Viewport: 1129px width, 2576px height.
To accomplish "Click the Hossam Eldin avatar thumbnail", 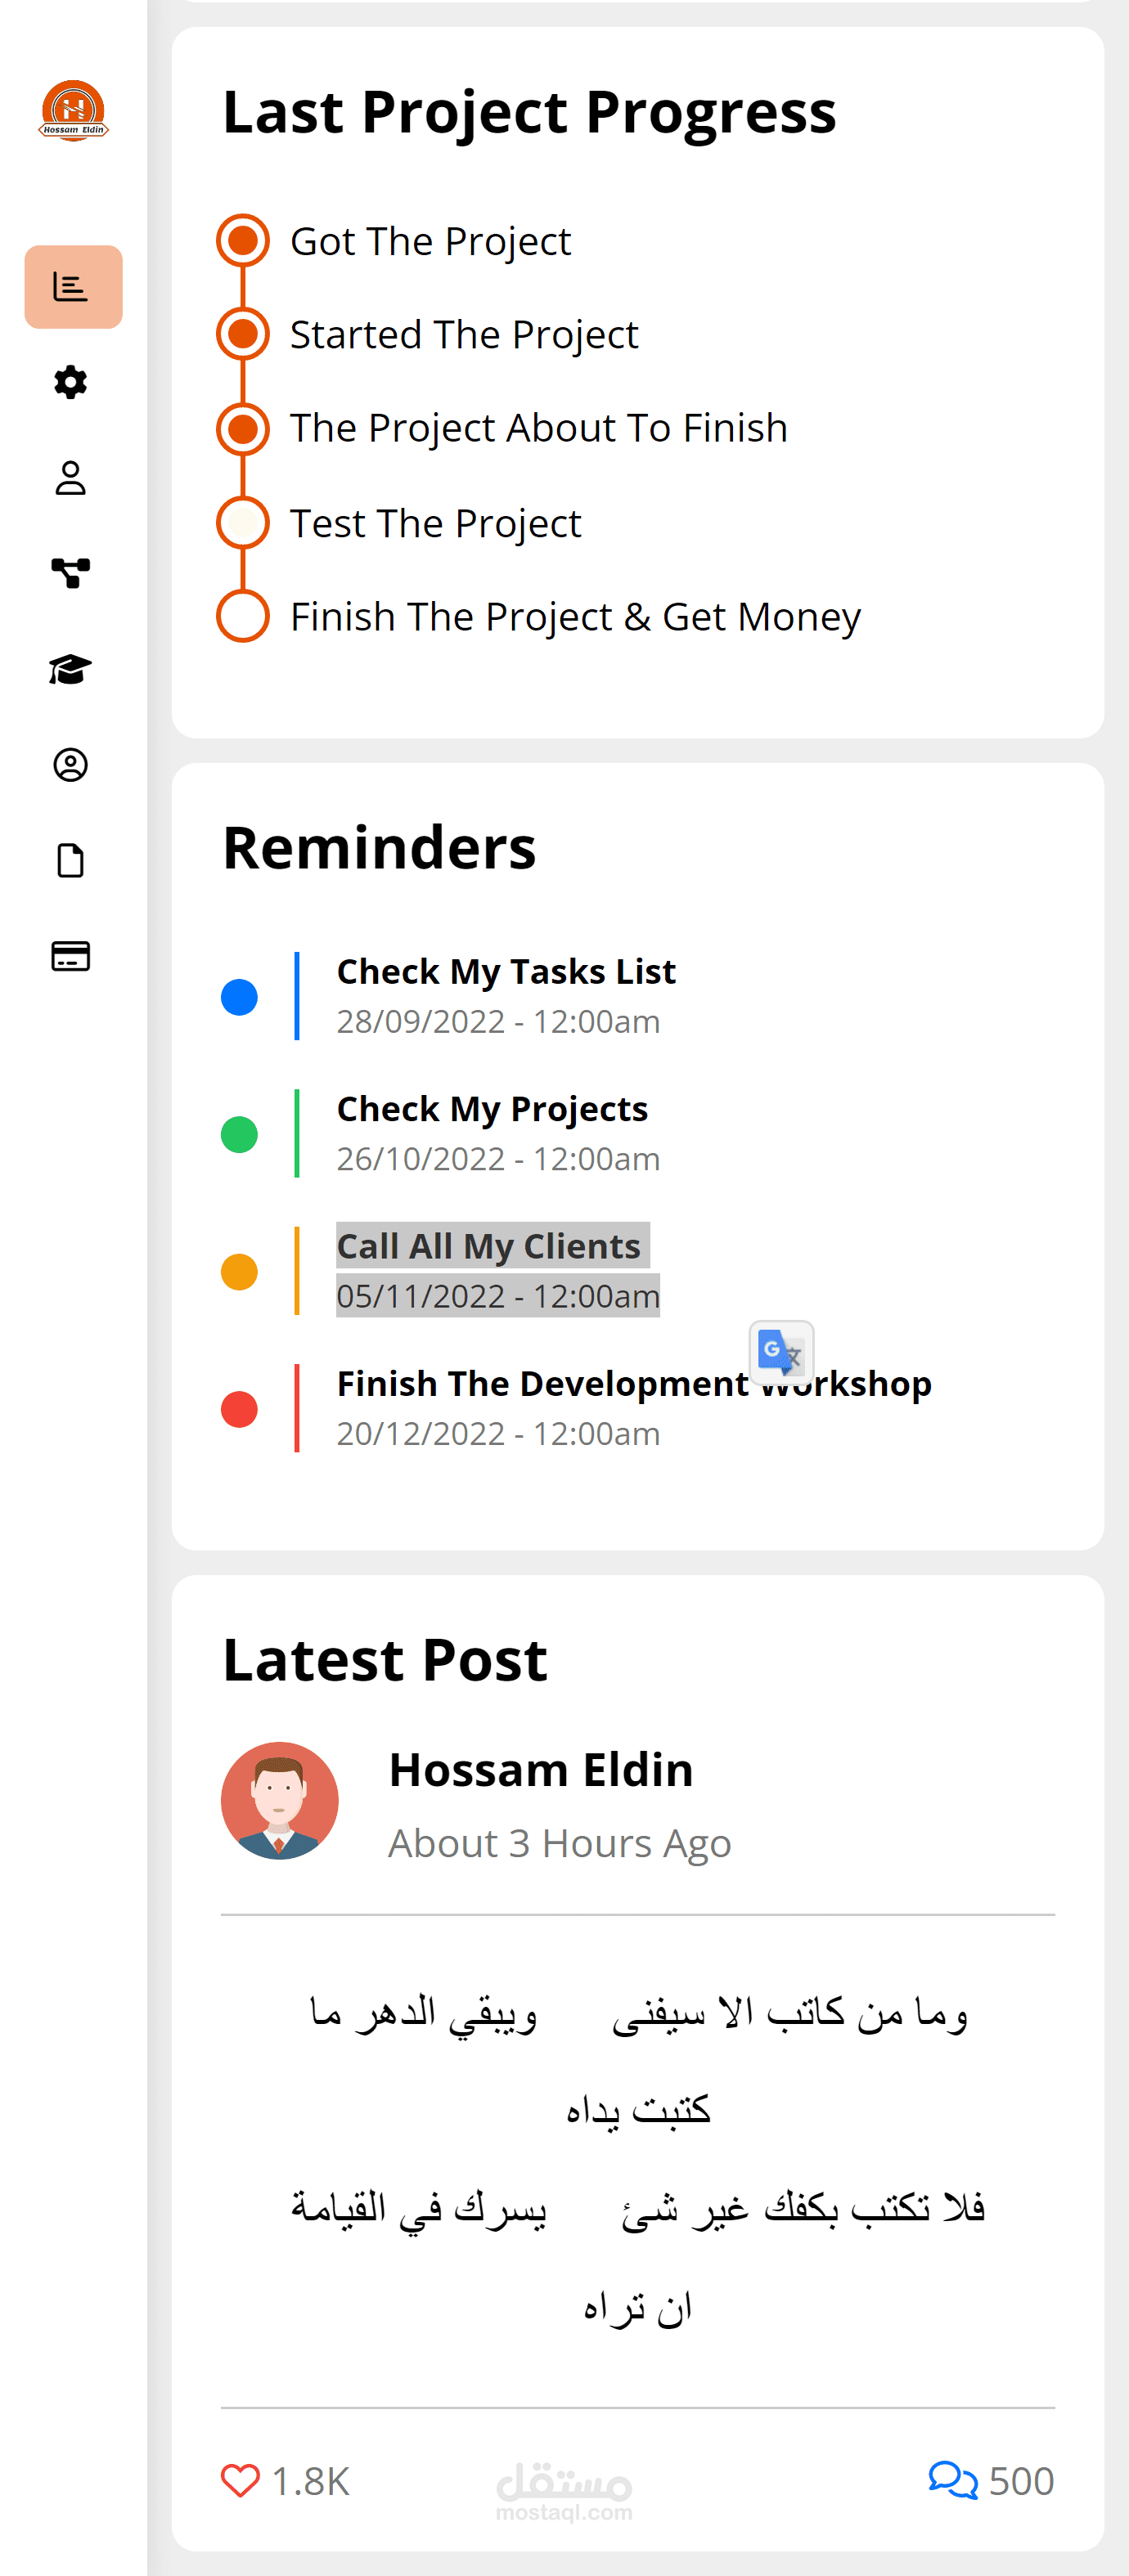I will [280, 1800].
